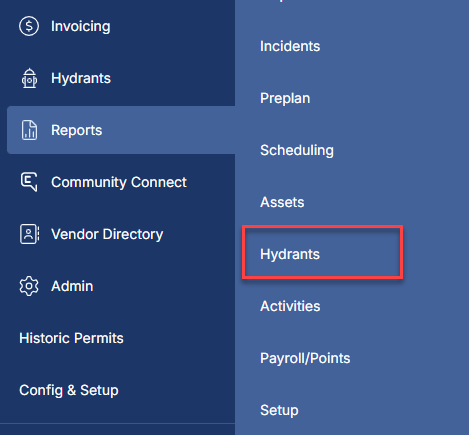Click the Admin gear icon
Image resolution: width=469 pixels, height=435 pixels.
(x=29, y=286)
